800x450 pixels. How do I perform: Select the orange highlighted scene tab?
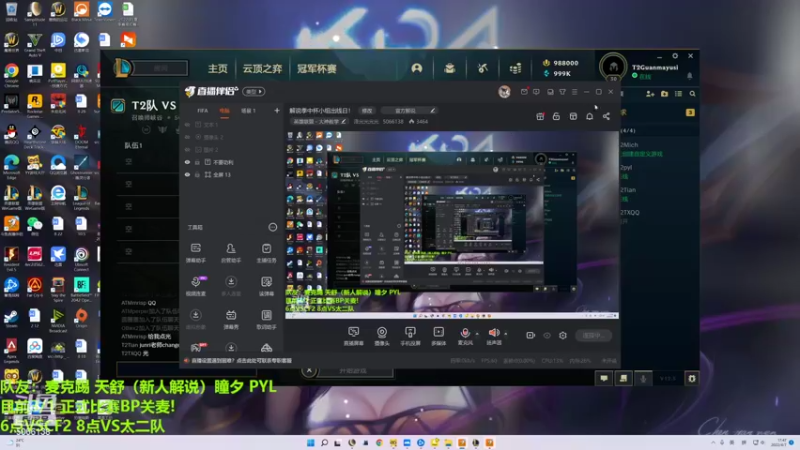[x=224, y=110]
